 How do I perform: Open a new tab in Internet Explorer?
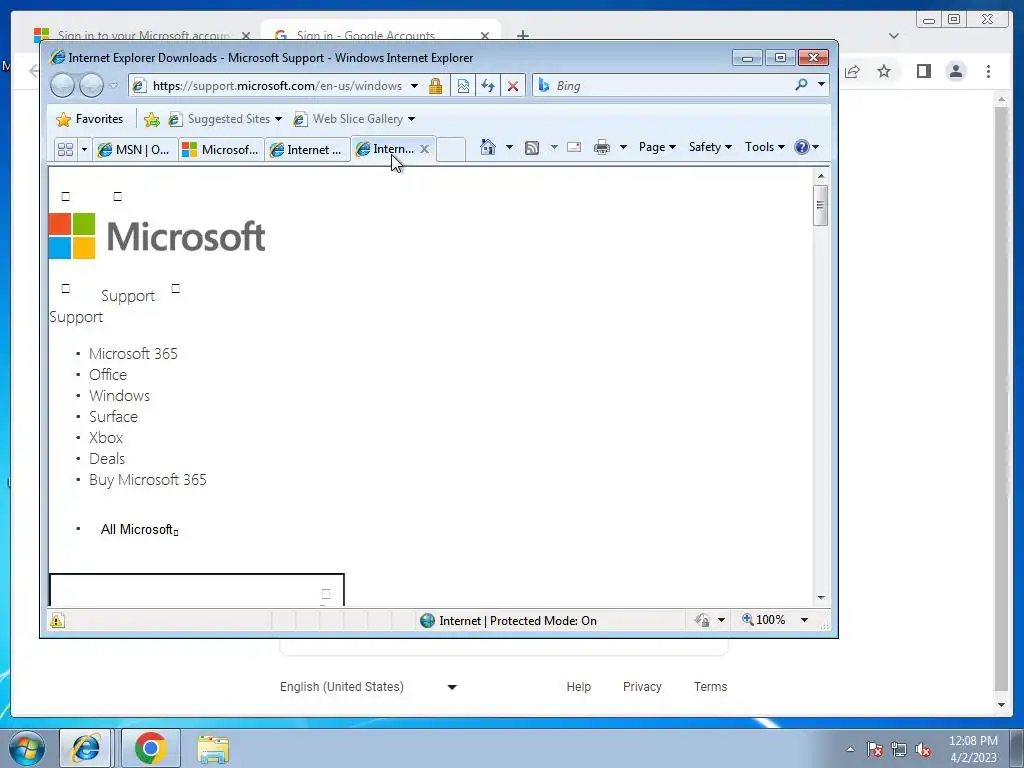(x=451, y=150)
